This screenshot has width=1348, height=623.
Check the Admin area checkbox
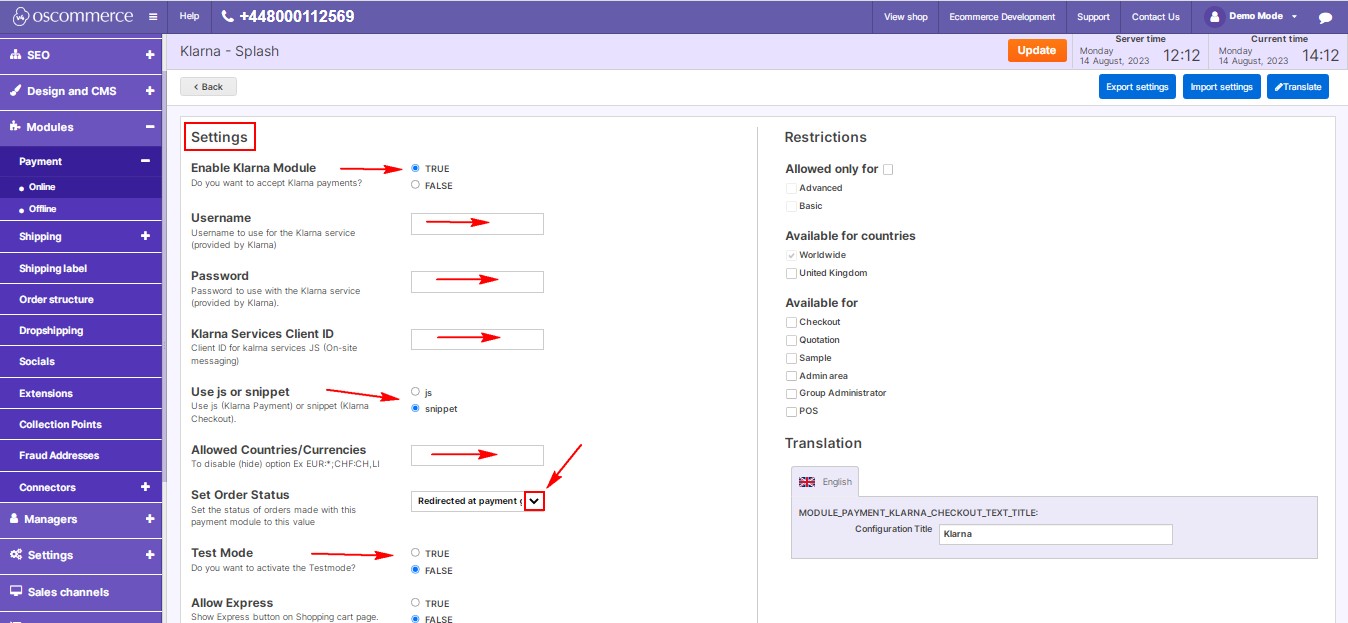point(791,376)
